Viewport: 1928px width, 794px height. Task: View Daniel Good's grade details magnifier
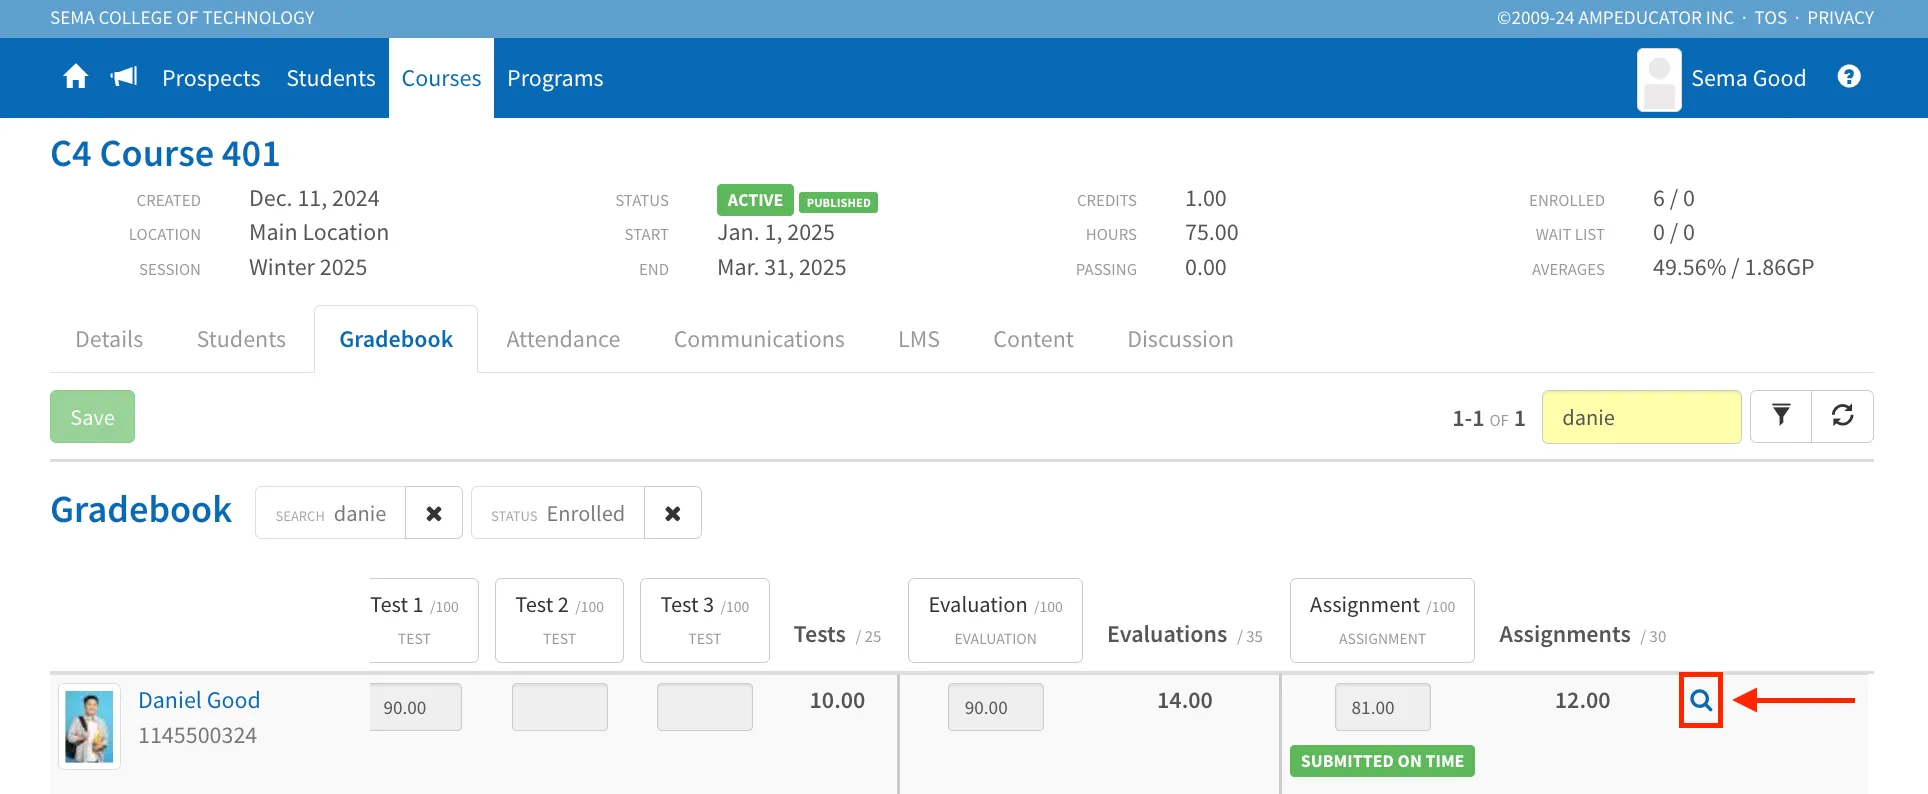1700,700
